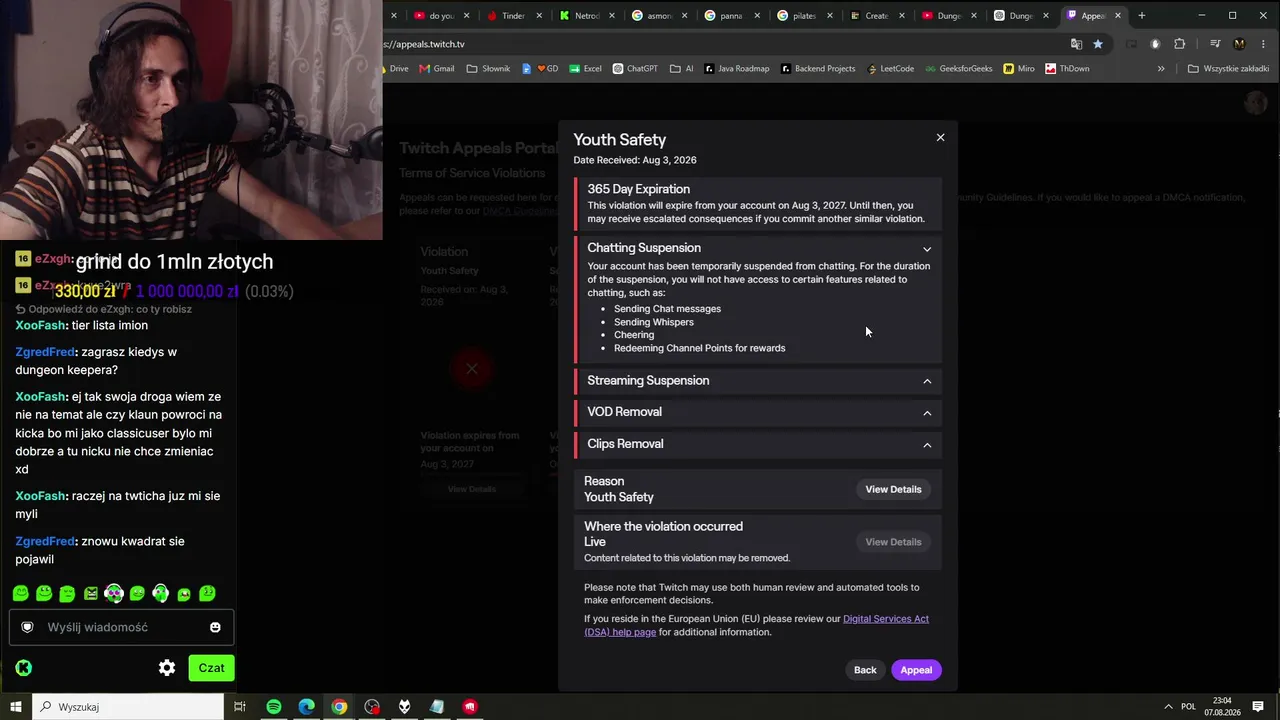The image size is (1280, 720).
Task: Show hidden system tray icons
Action: pos(1167,707)
